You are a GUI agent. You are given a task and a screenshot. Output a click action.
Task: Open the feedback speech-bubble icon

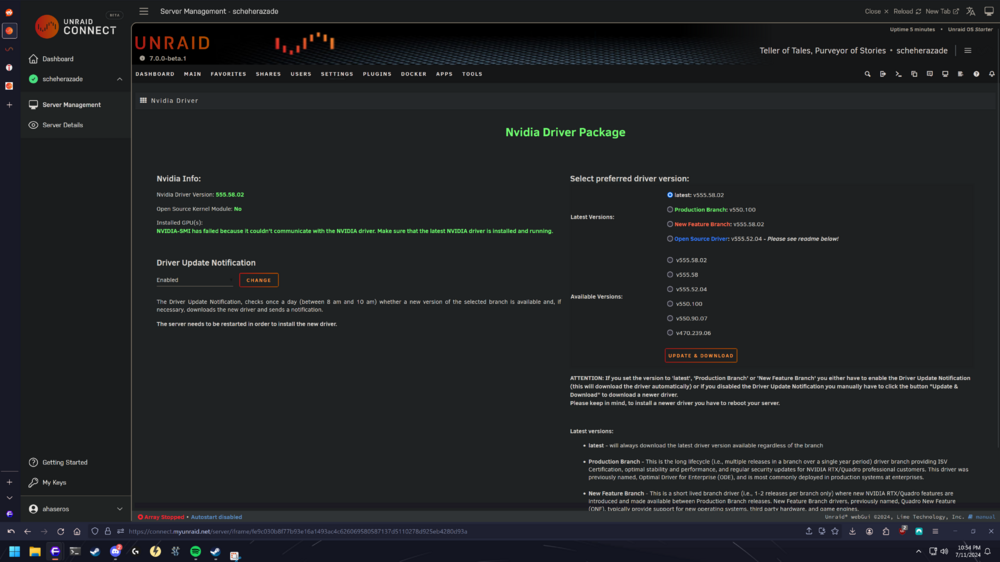930,74
